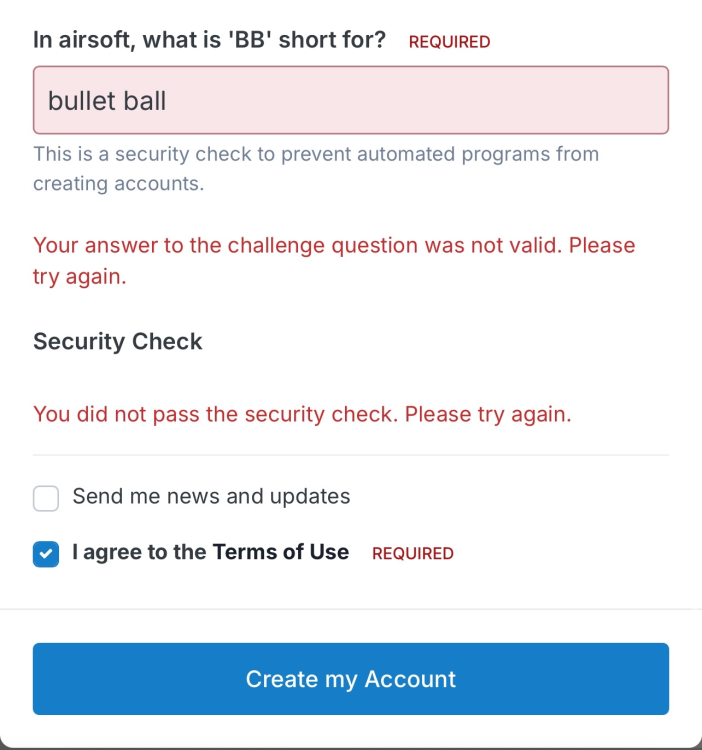
Task: Click the white checkmark icon in the agreement checkbox
Action: [46, 554]
